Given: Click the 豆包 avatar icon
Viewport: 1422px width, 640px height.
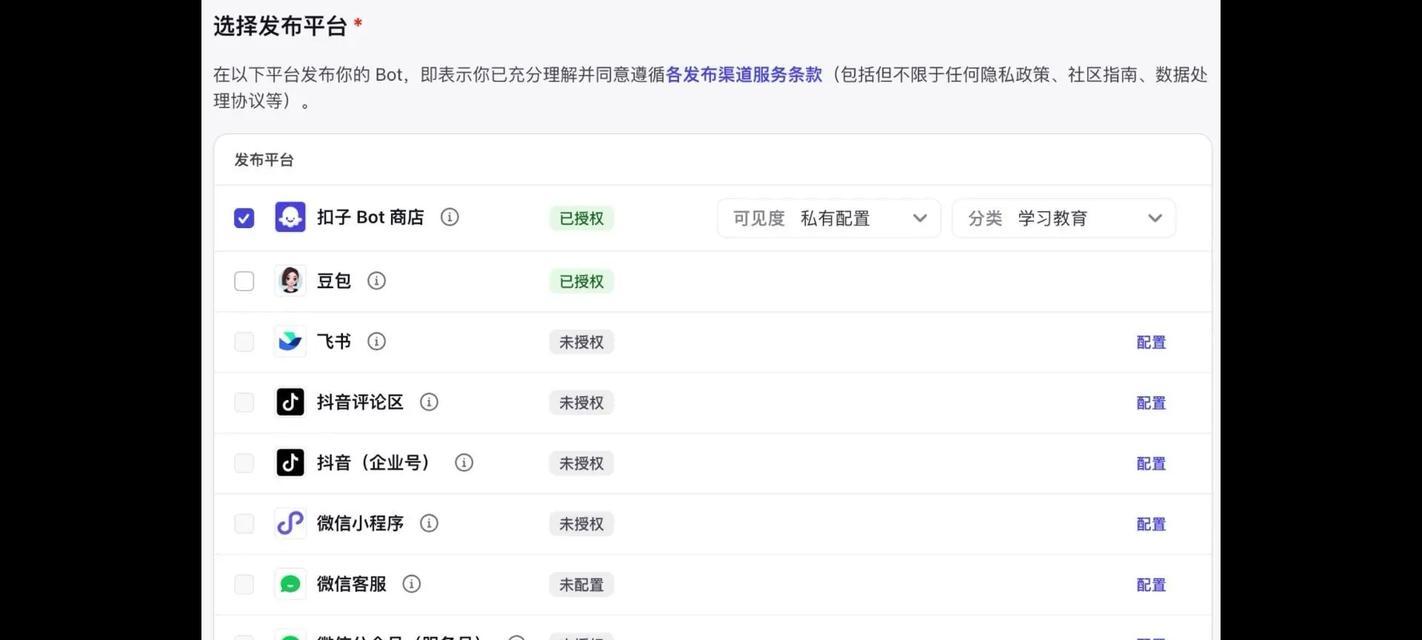Looking at the screenshot, I should click(290, 281).
